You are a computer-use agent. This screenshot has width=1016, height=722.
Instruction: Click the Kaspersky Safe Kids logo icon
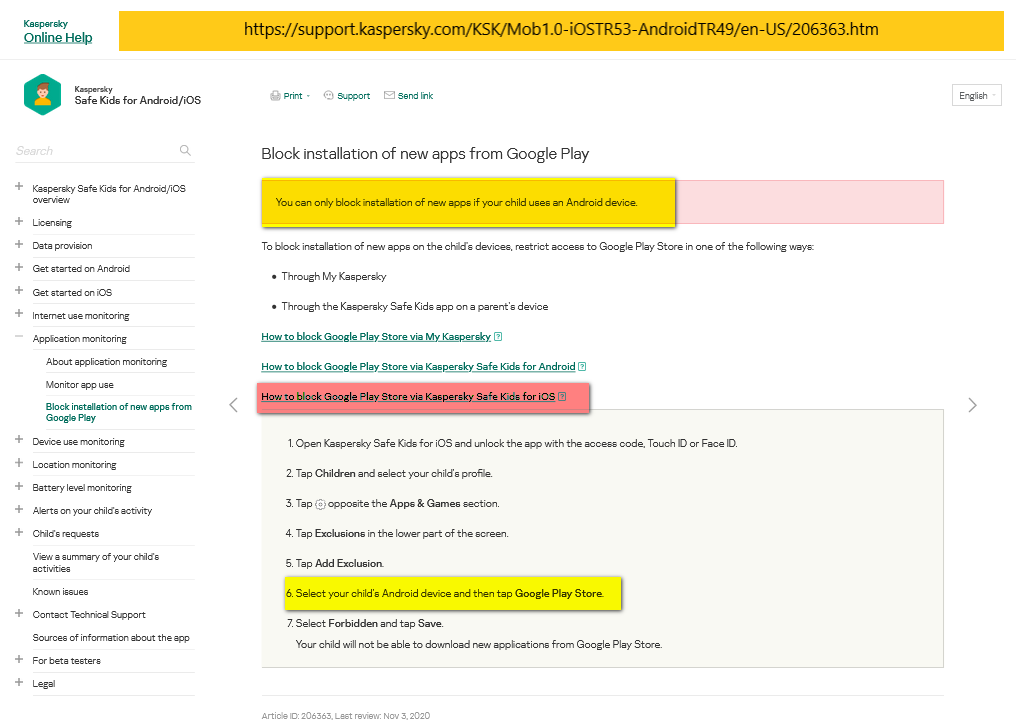(x=43, y=95)
